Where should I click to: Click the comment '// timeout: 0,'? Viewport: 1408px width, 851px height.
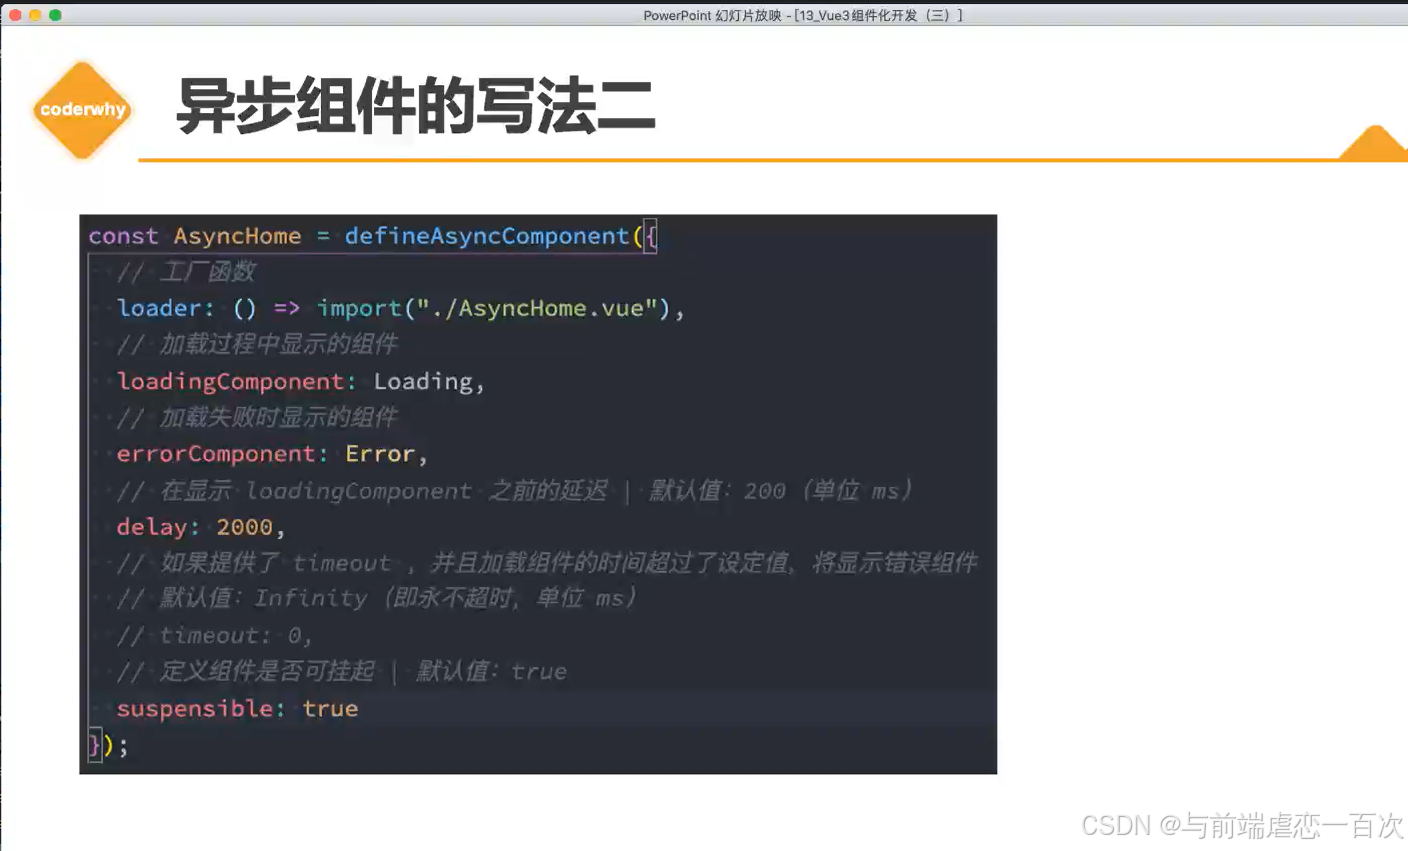(x=214, y=635)
